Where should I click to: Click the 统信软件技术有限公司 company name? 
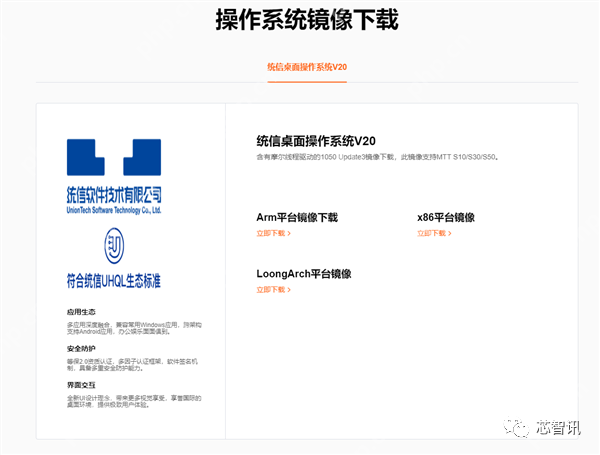coord(114,195)
